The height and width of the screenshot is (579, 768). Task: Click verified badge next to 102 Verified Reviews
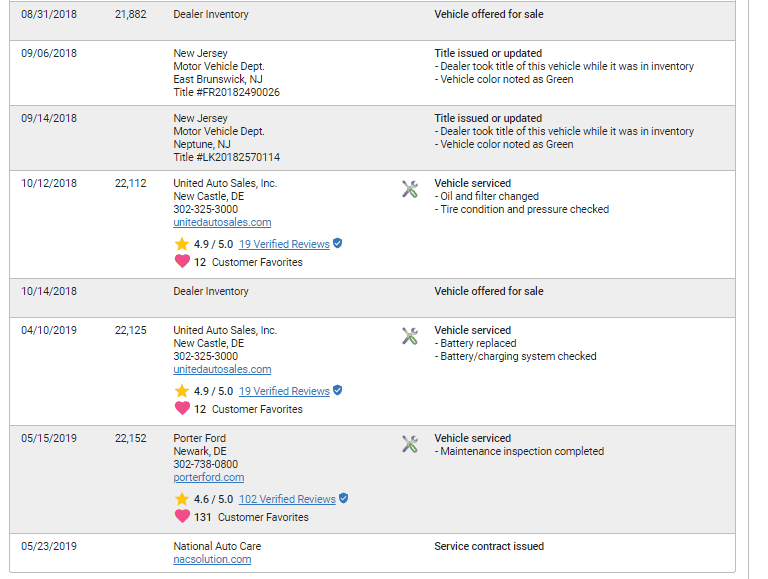(x=344, y=498)
